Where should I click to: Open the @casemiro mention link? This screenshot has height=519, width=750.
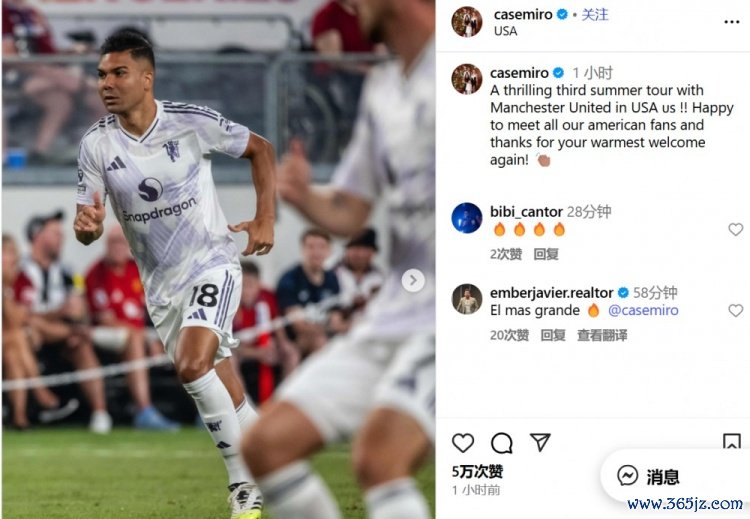643,310
